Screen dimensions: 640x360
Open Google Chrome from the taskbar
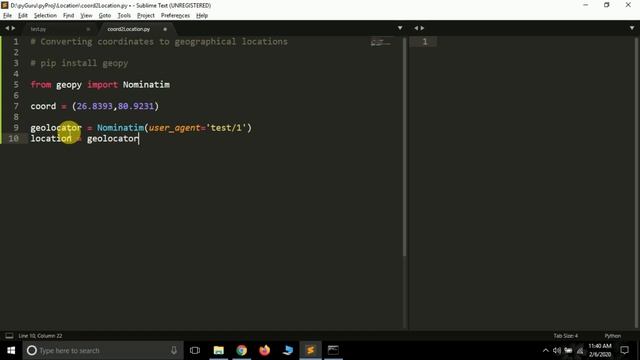242,350
